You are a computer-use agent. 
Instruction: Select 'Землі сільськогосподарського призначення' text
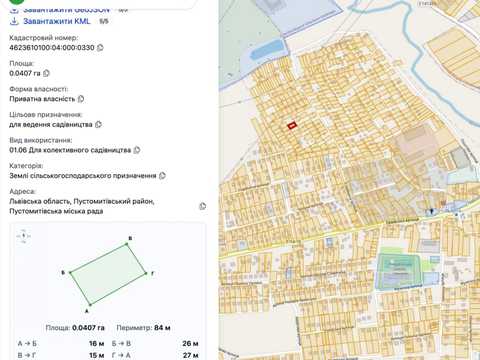pyautogui.click(x=83, y=176)
